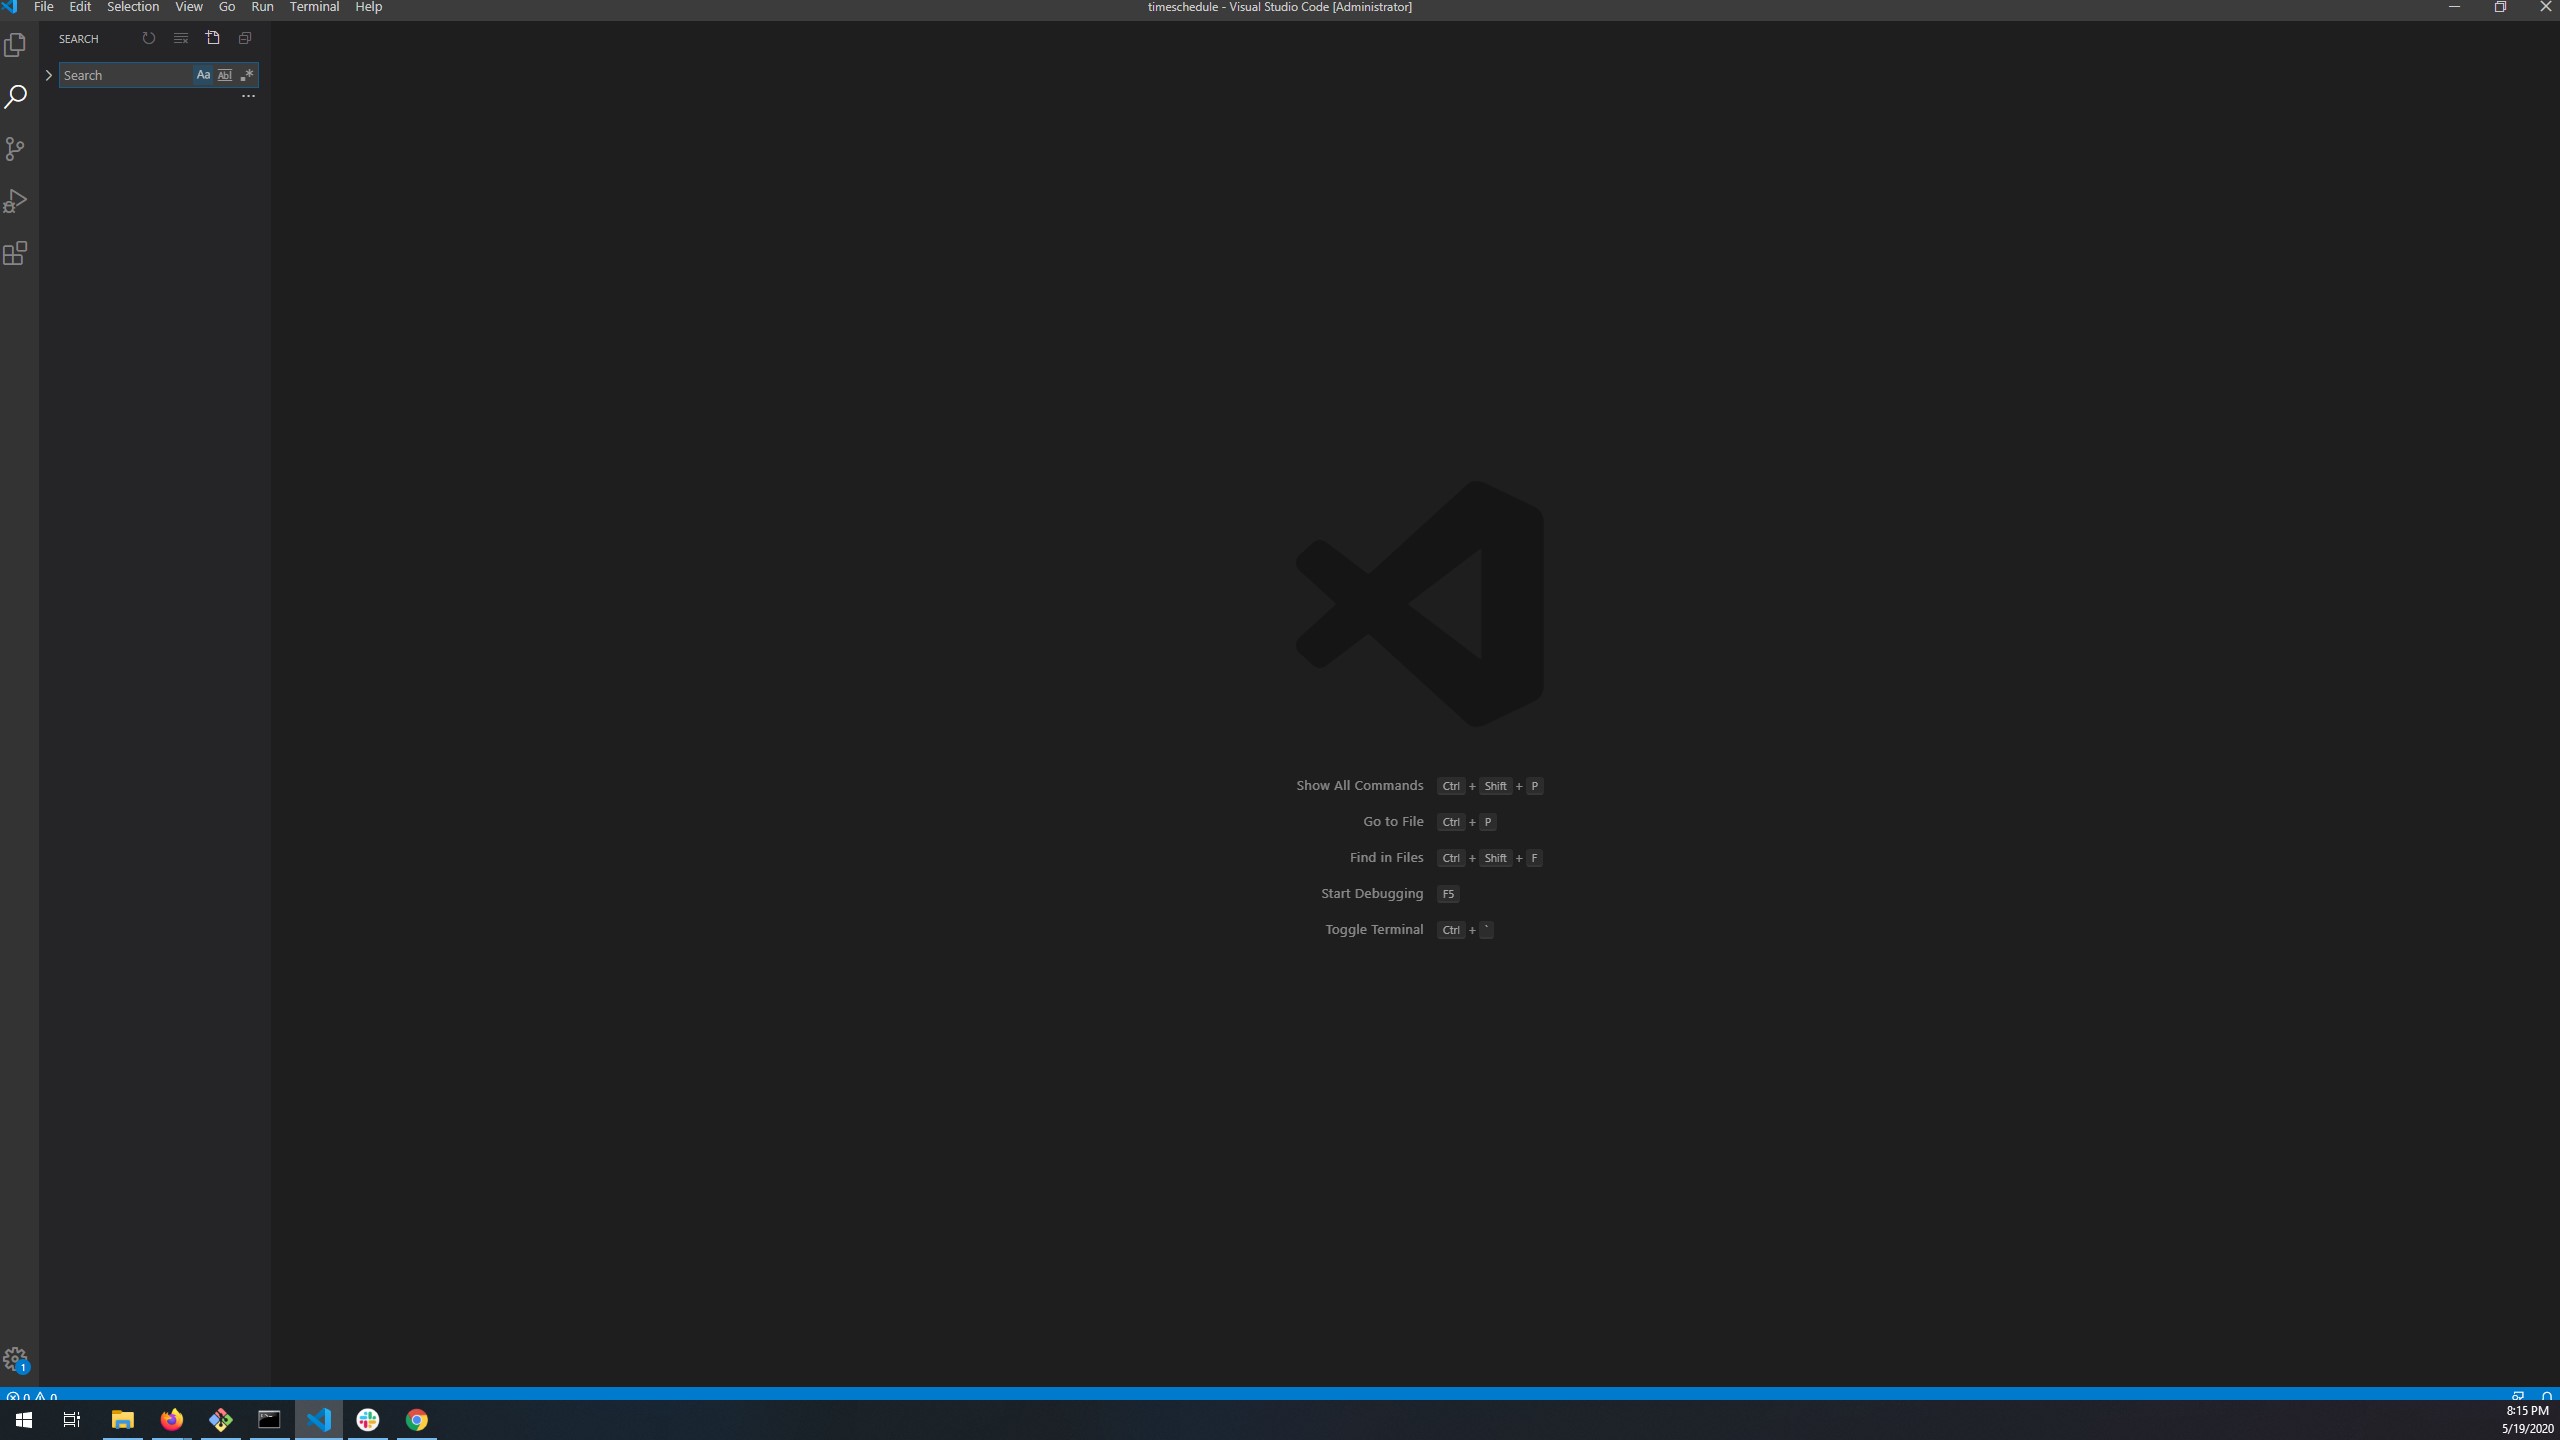Click the 'Toggle Terminal' label
2560x1440 pixels.
[1374, 930]
